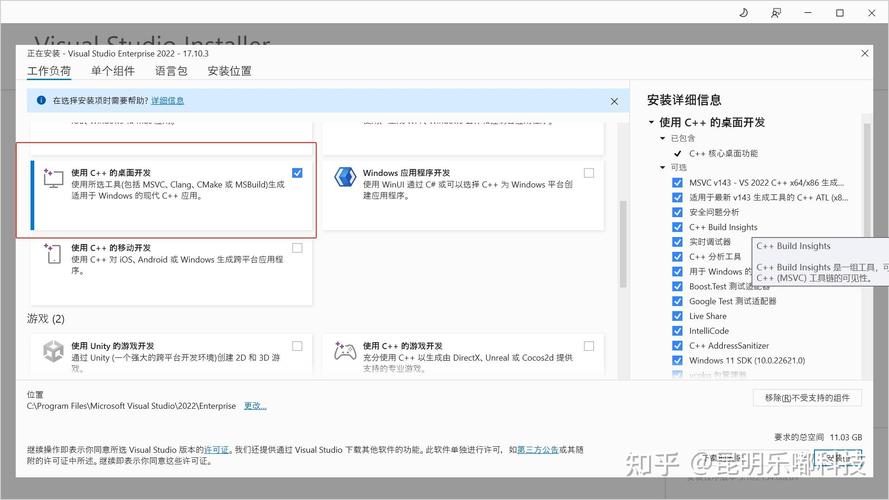
Task: Uncheck the Google Test 测试适配器 component
Action: [x=677, y=301]
